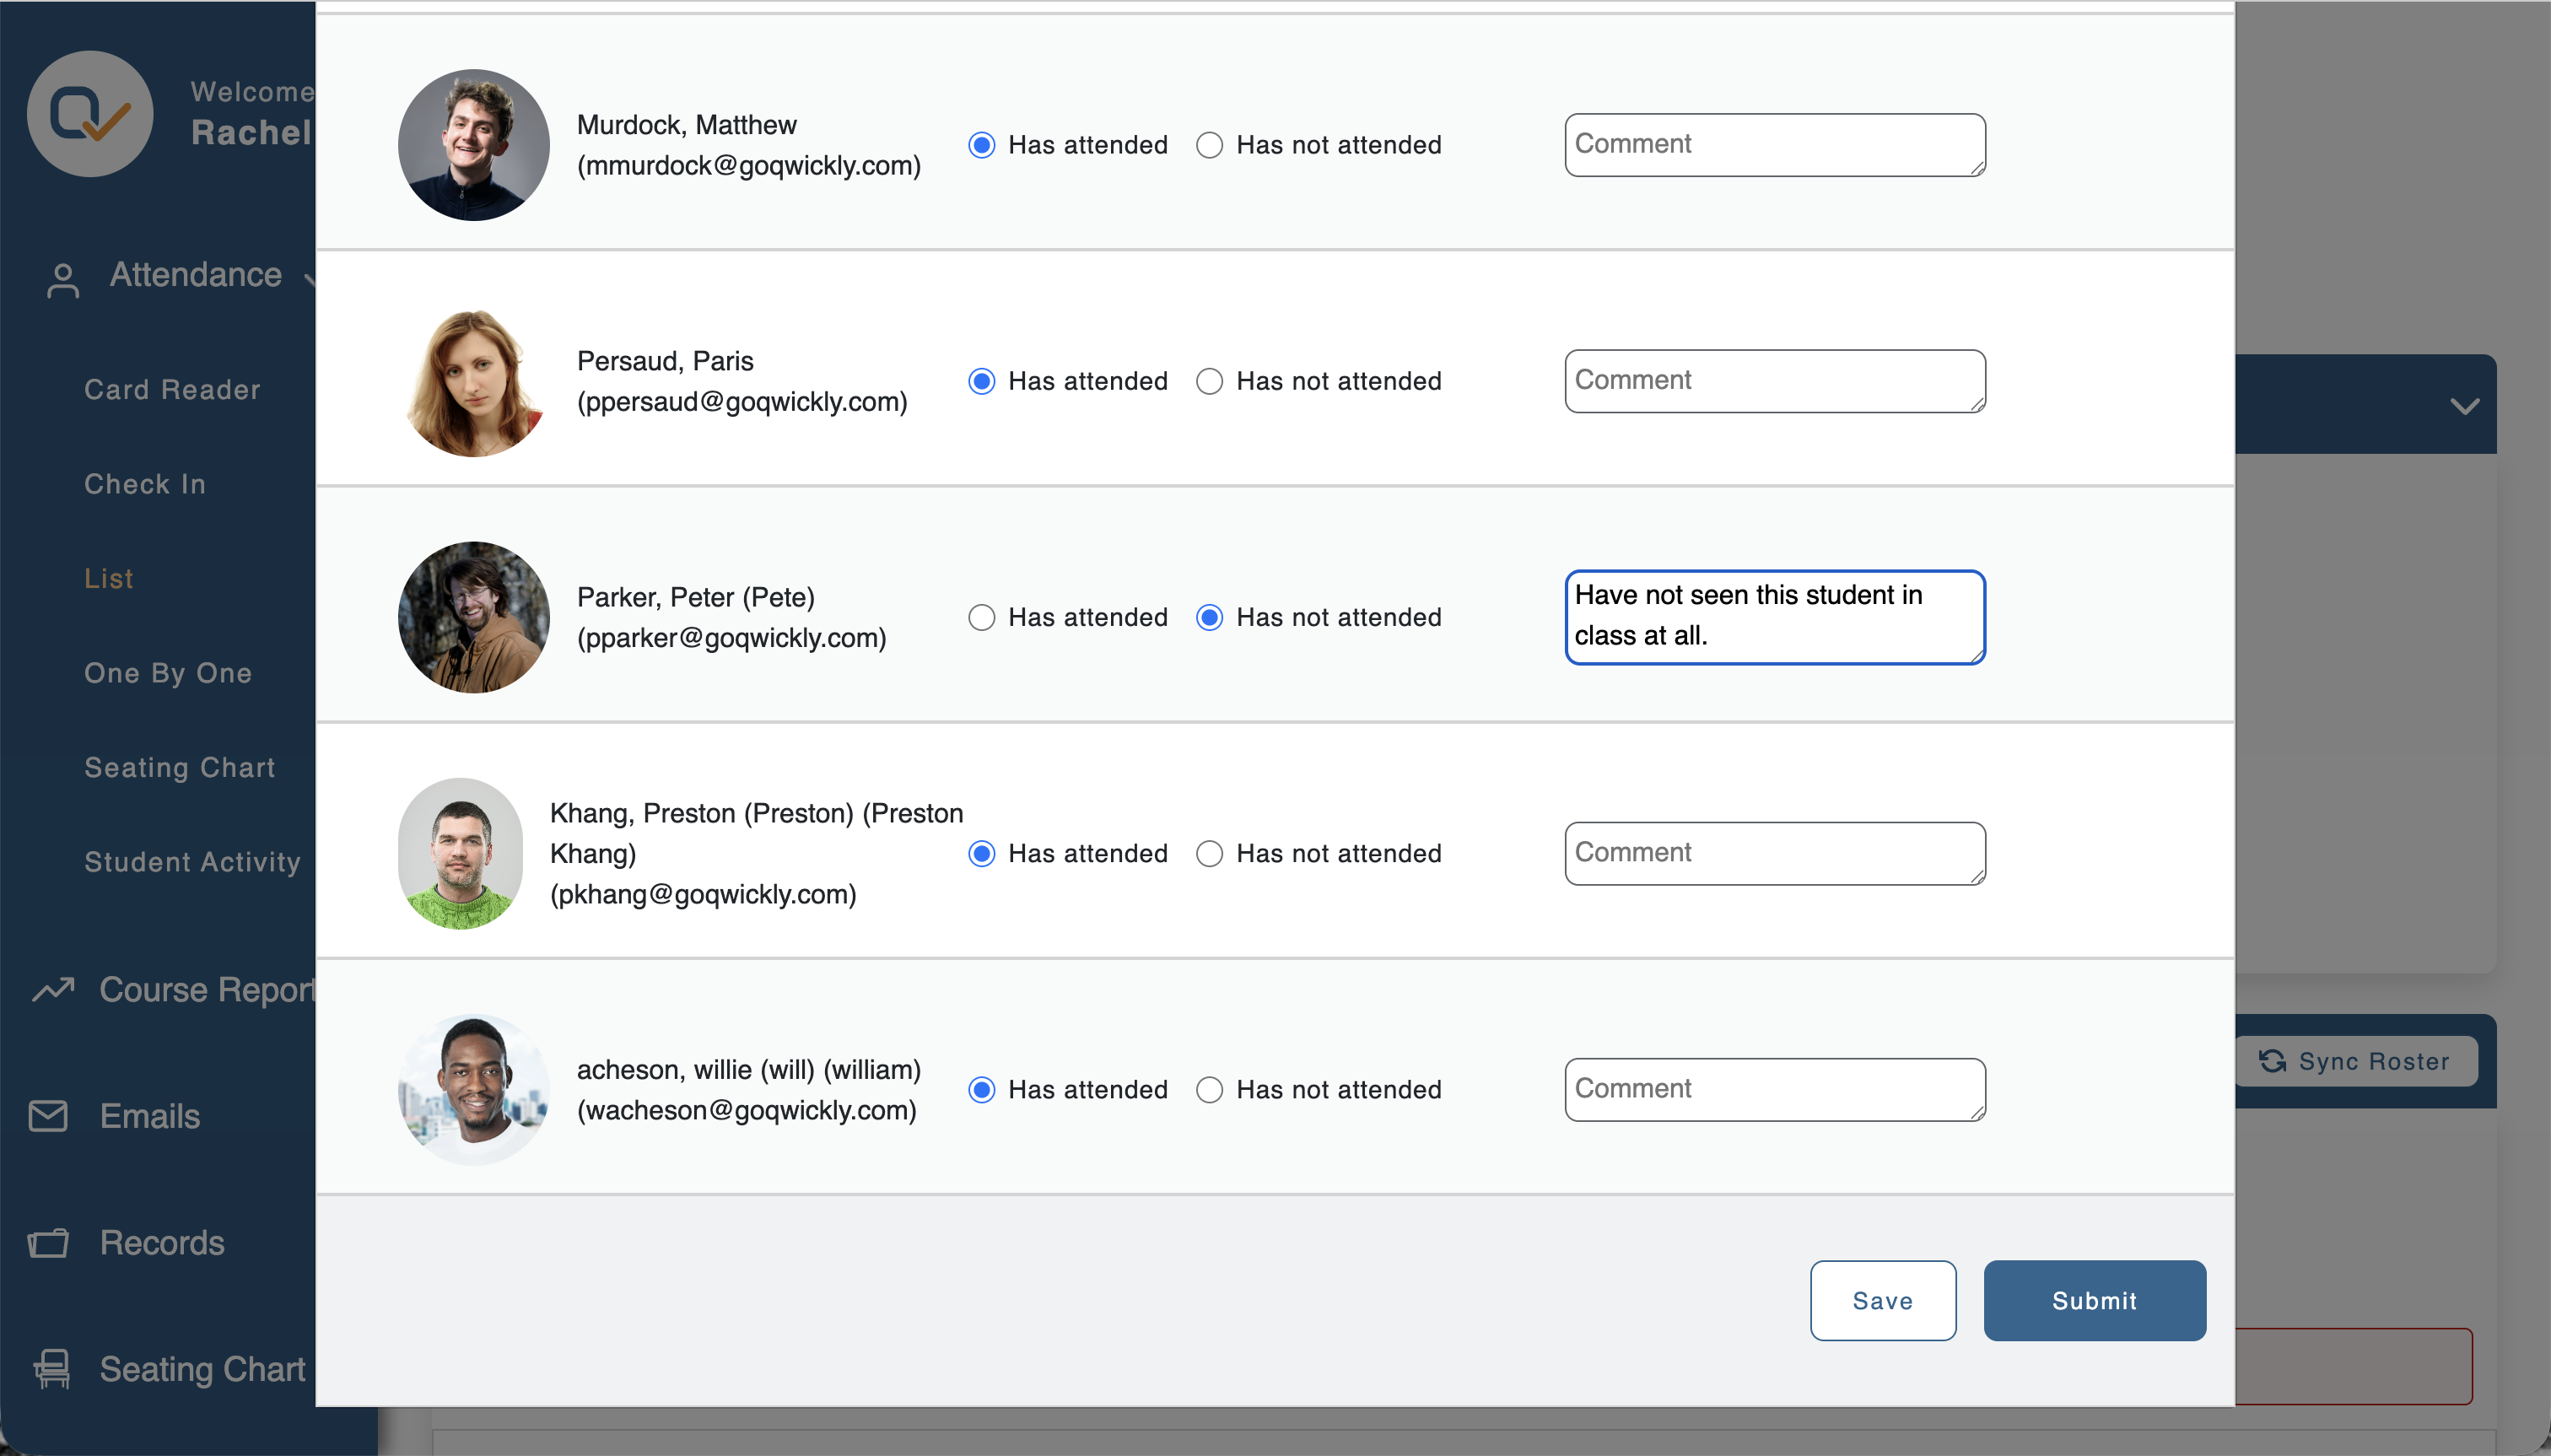
Task: Click the Seating Chart chair icon
Action: pyautogui.click(x=52, y=1369)
